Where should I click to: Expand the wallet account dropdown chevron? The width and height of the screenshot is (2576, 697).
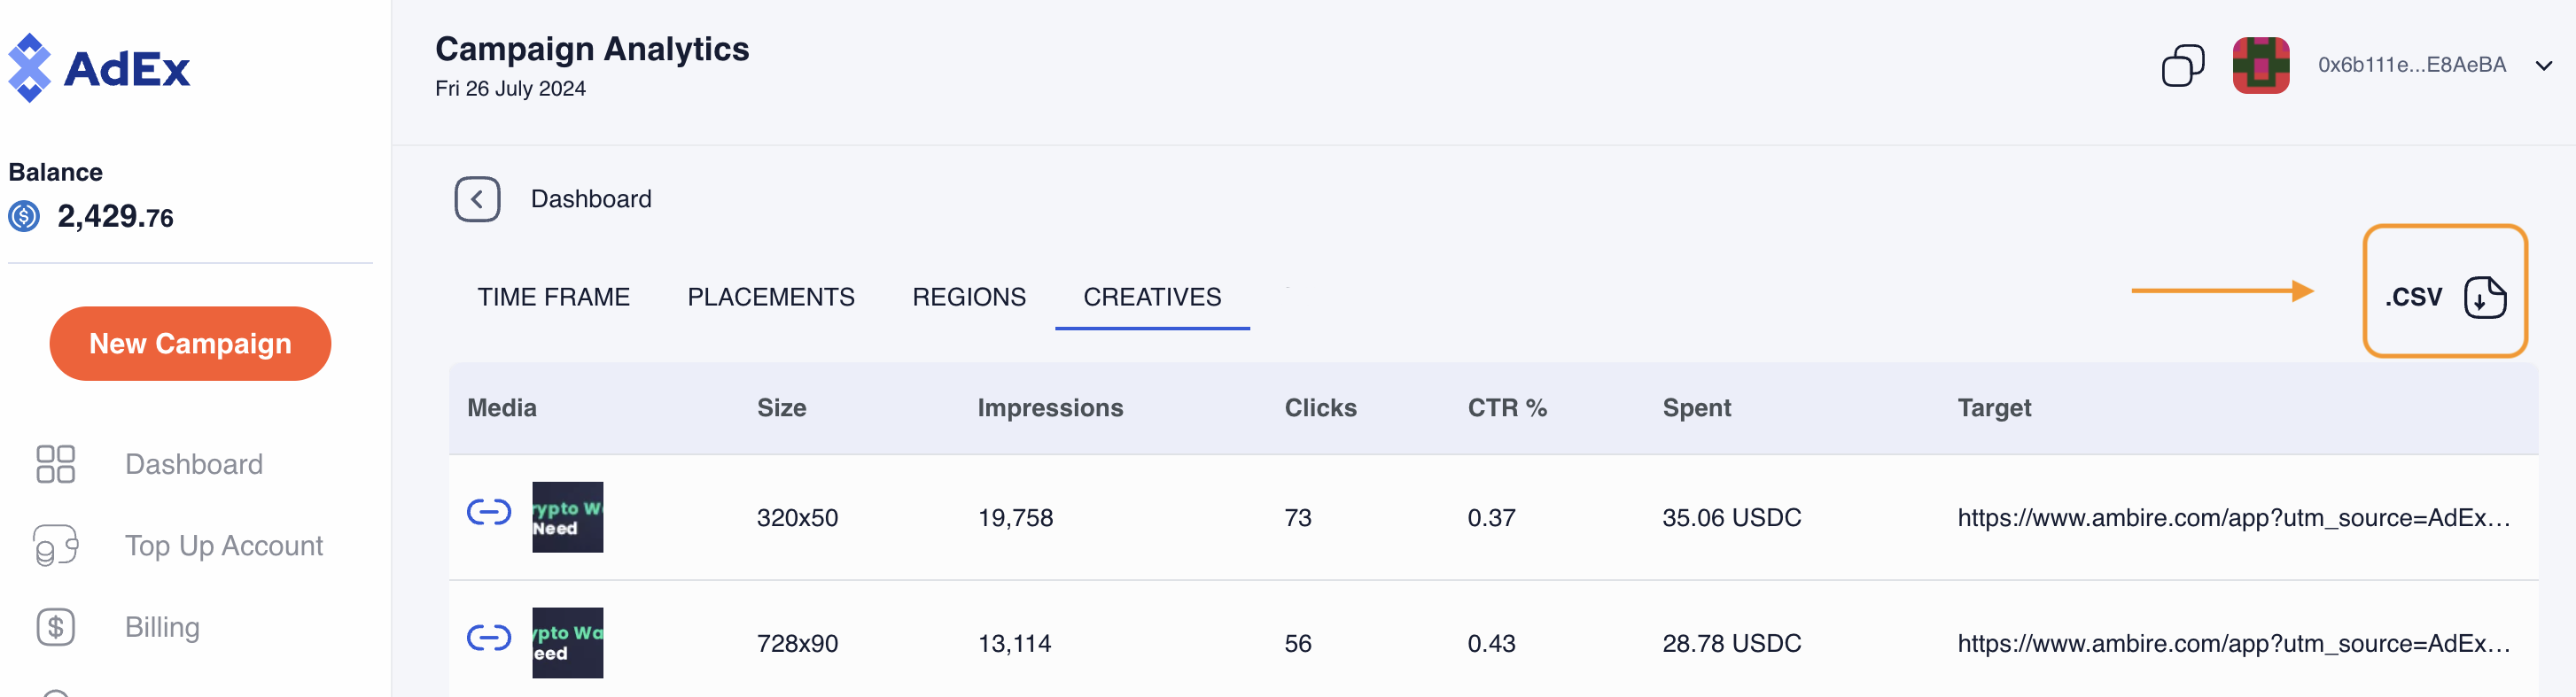(2544, 66)
